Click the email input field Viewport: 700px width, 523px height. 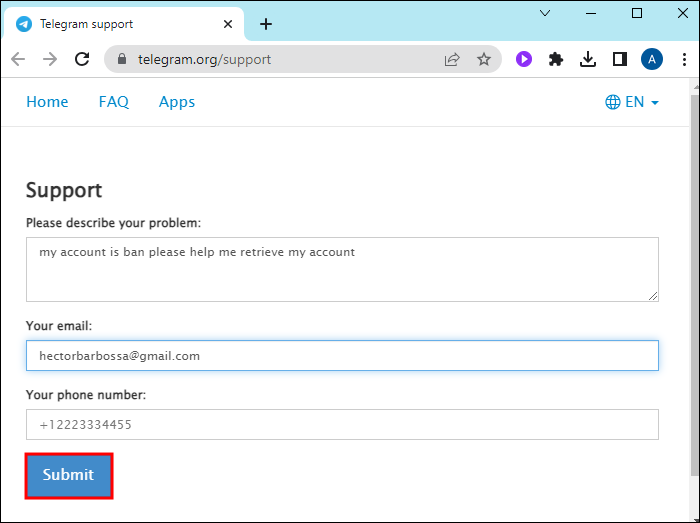tap(342, 356)
